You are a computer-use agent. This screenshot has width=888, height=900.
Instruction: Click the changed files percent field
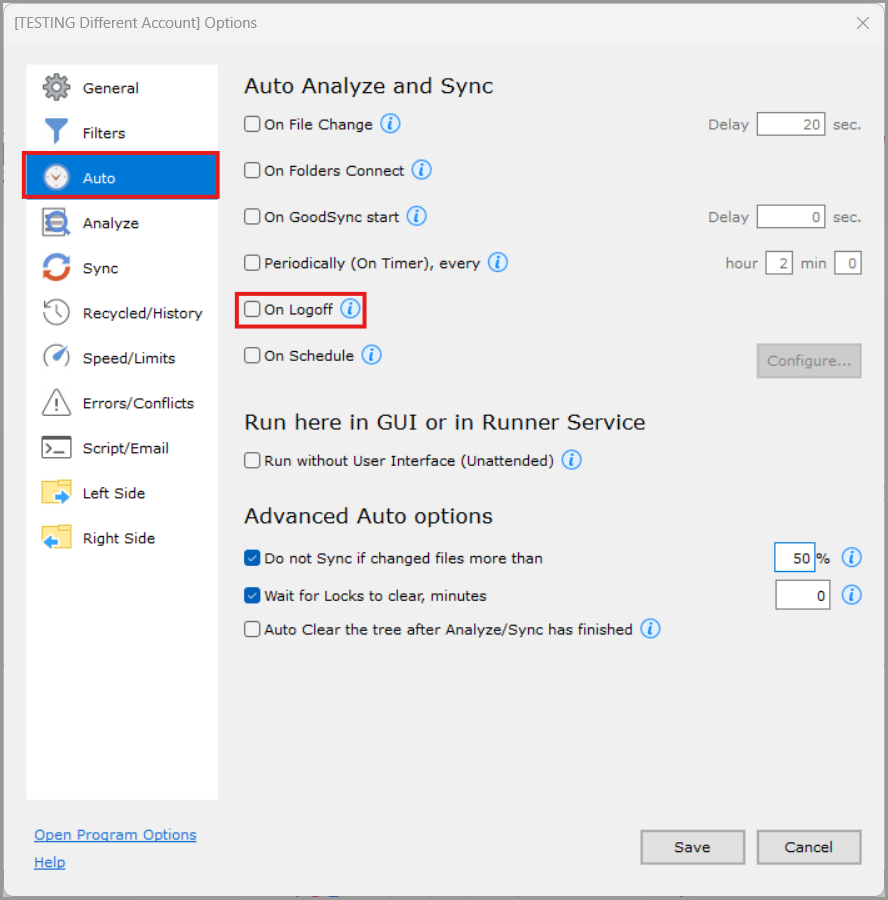click(x=794, y=557)
